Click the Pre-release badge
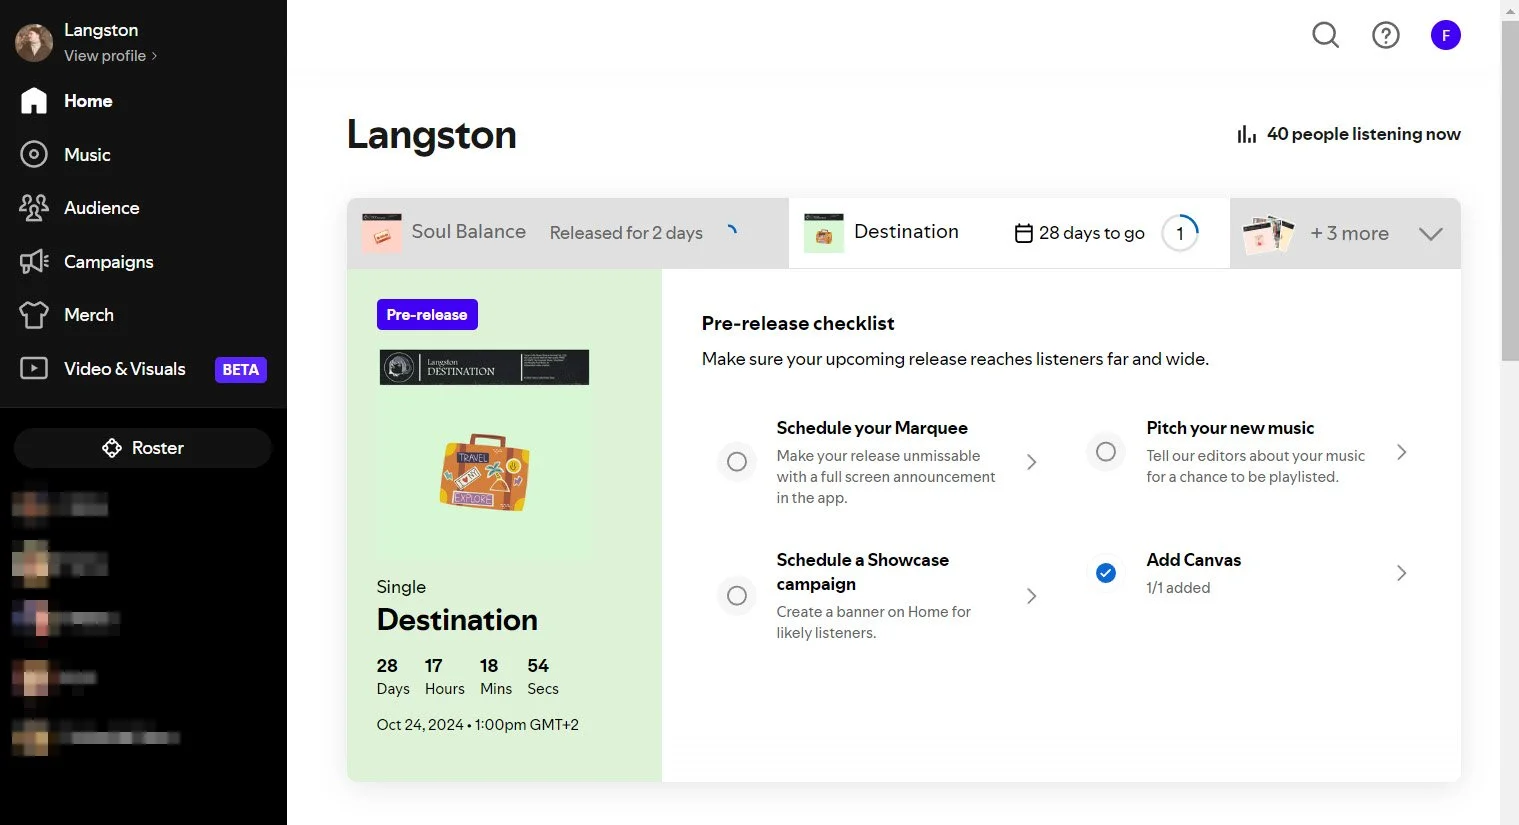1519x825 pixels. pyautogui.click(x=427, y=314)
